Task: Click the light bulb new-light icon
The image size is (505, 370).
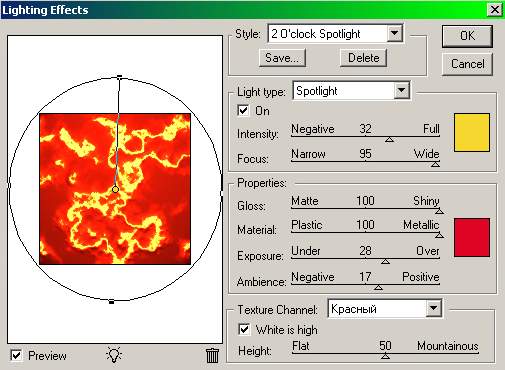Action: coord(114,355)
